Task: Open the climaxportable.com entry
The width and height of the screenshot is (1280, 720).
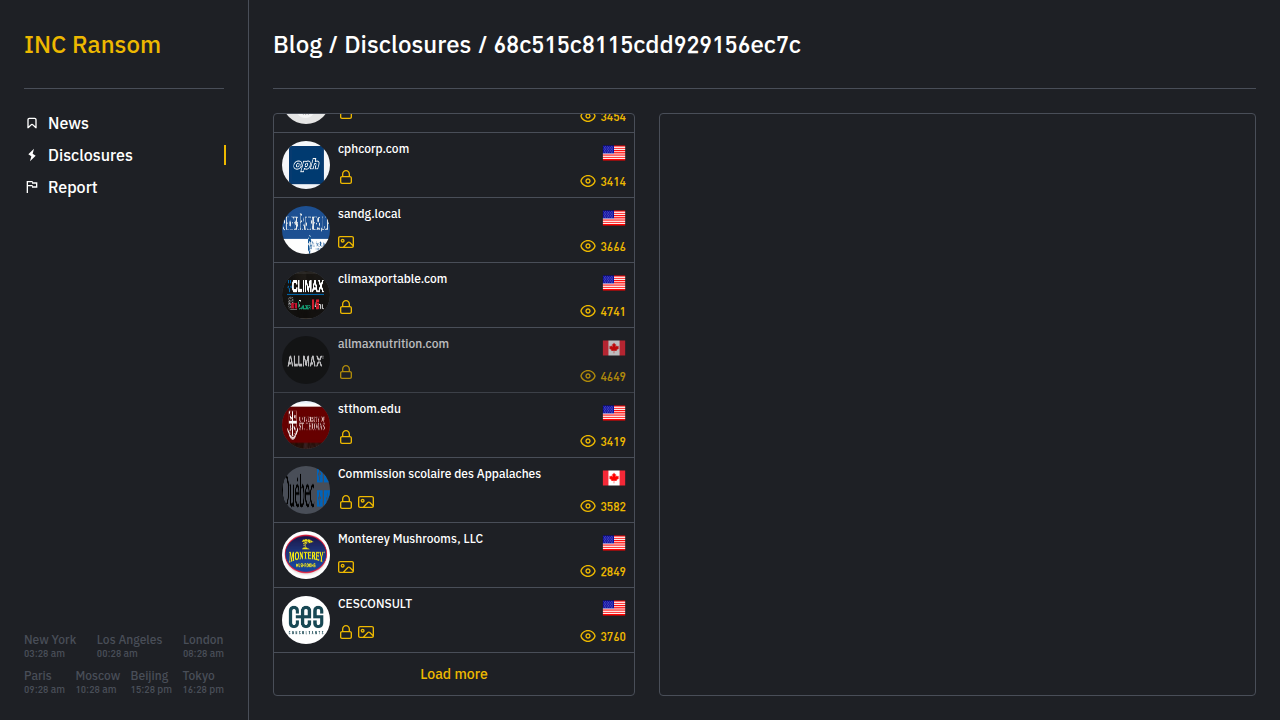Action: [x=454, y=295]
